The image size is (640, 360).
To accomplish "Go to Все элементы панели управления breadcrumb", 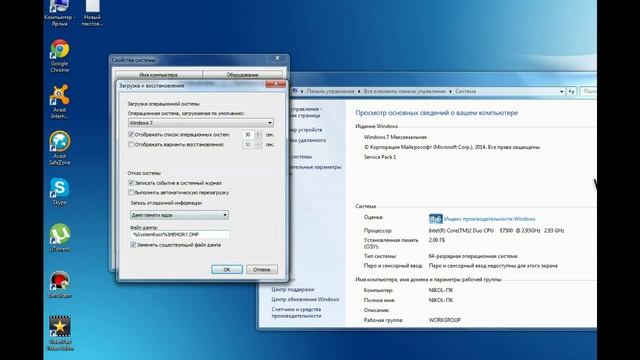I will 404,91.
